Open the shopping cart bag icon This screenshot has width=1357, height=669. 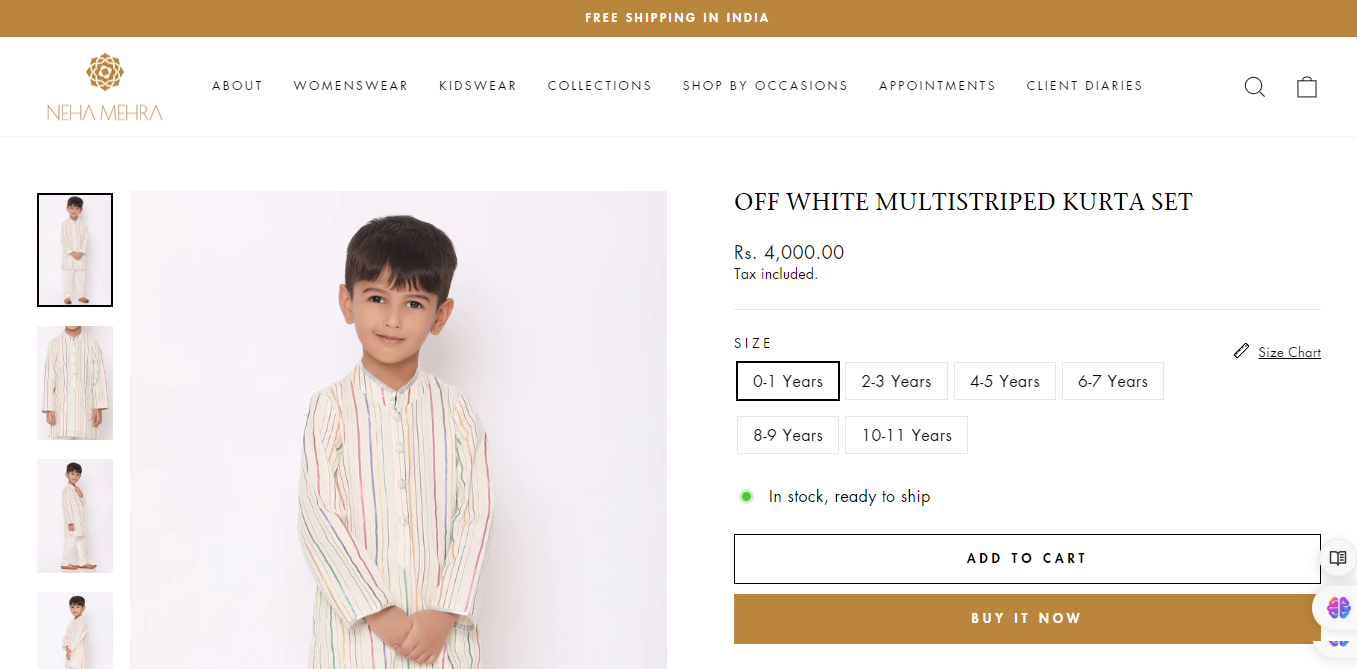pyautogui.click(x=1307, y=87)
